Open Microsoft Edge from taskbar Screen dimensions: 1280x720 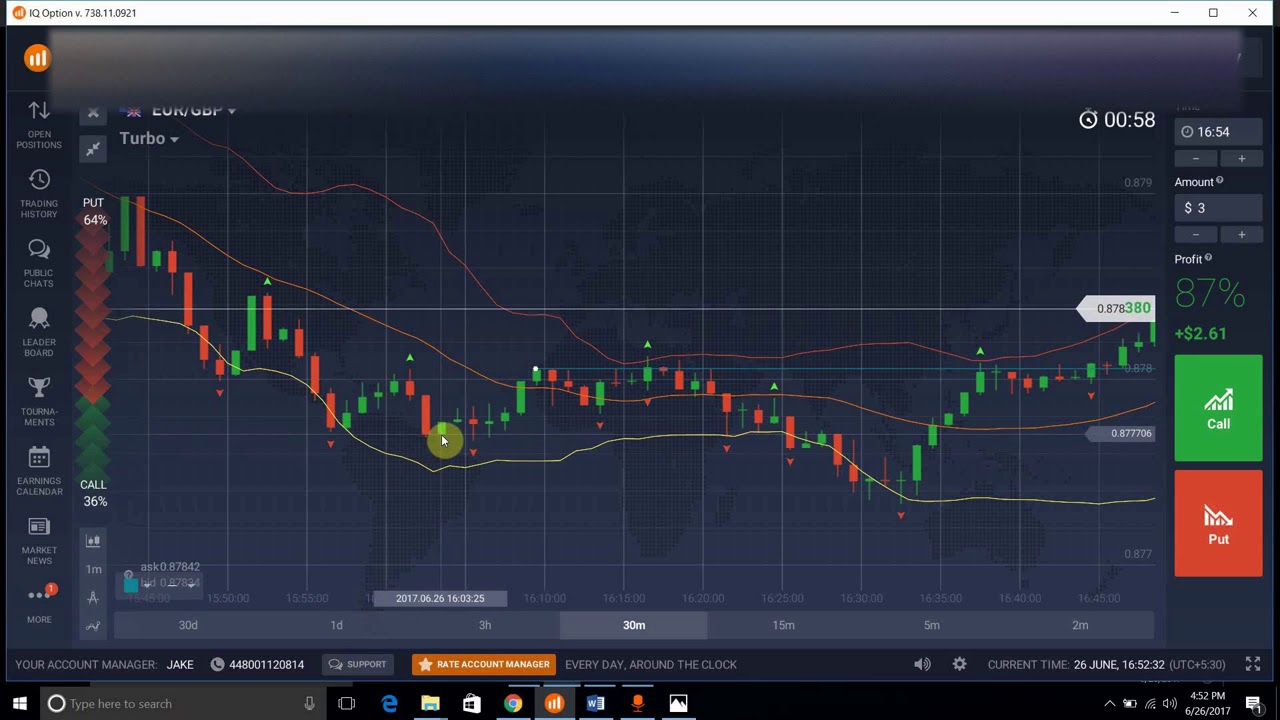tap(389, 704)
